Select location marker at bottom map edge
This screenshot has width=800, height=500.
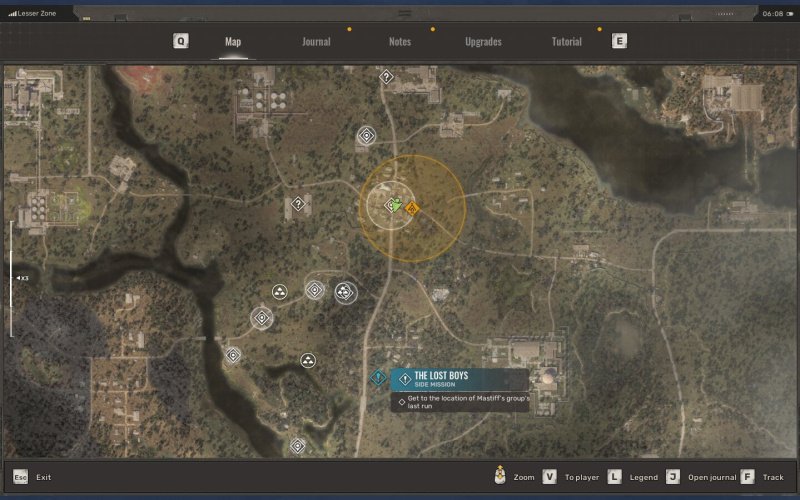point(298,446)
